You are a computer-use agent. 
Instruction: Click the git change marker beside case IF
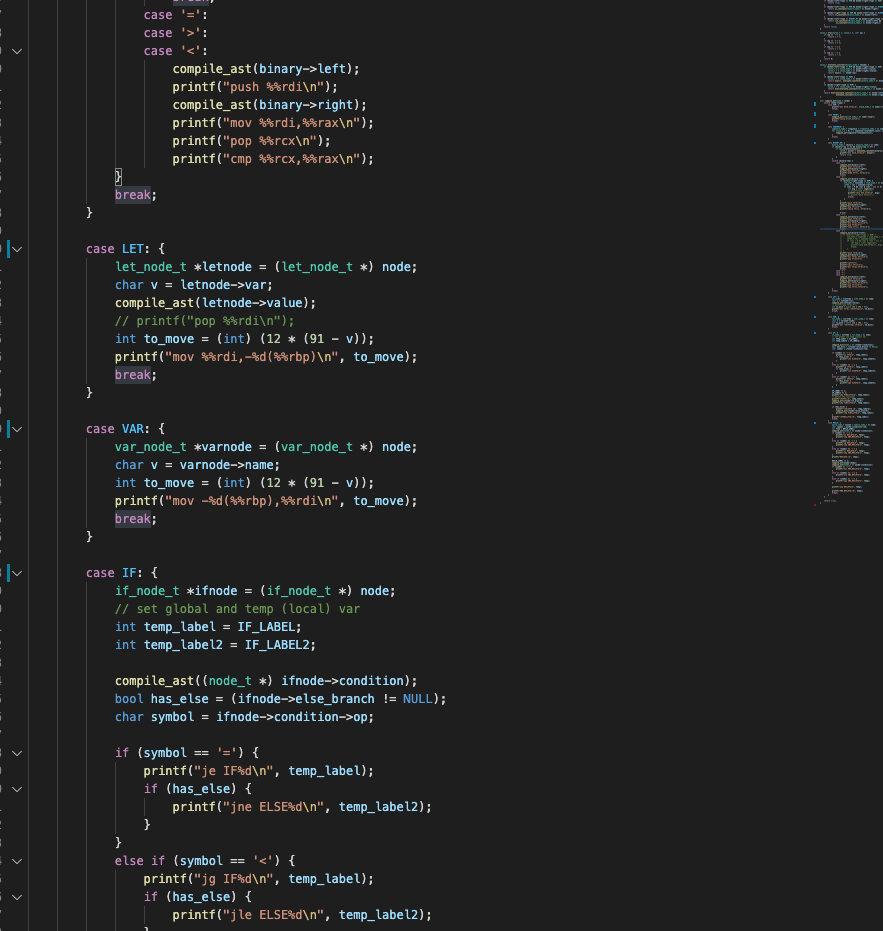8,573
